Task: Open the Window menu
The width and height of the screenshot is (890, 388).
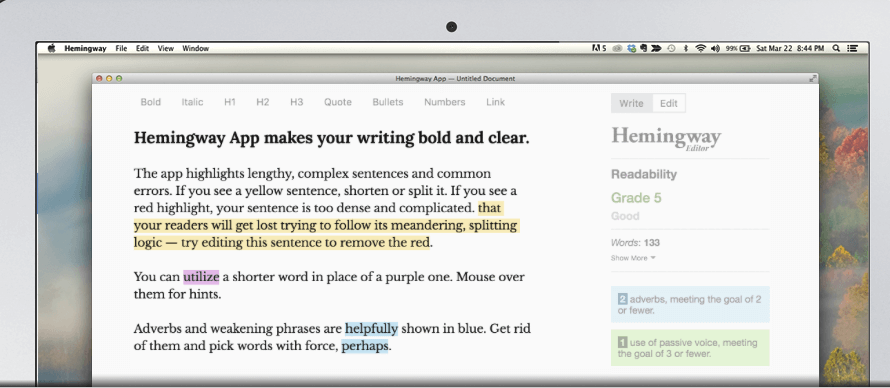Action: point(195,49)
